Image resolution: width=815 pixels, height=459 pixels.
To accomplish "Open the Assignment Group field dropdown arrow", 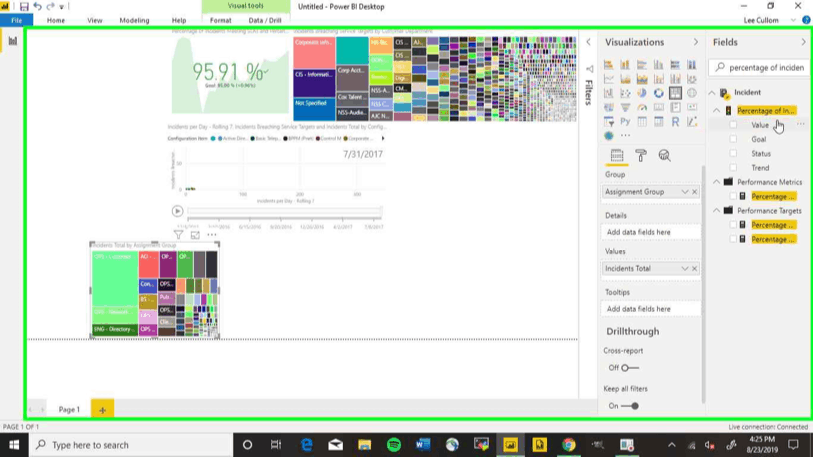I will coord(685,192).
